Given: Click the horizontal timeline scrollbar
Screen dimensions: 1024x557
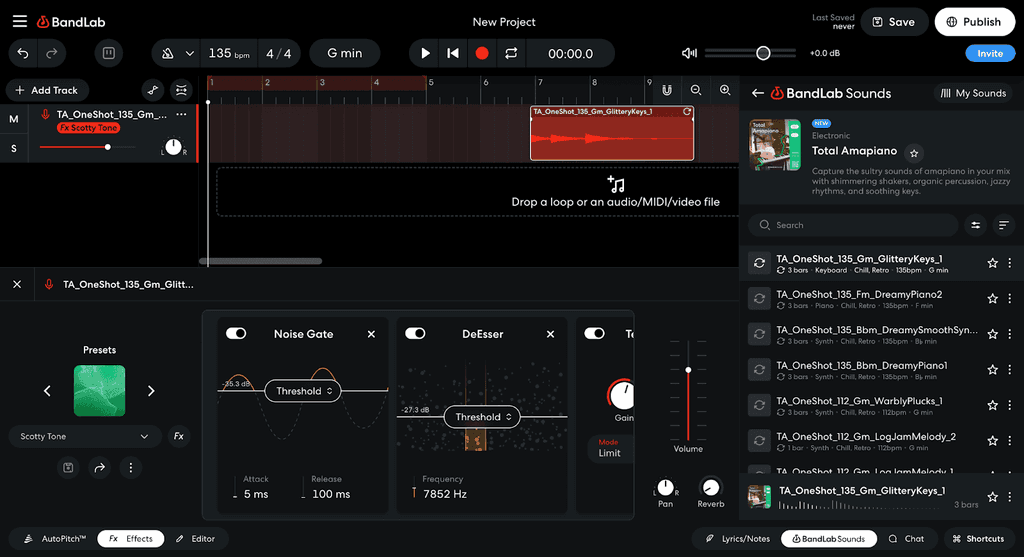Looking at the screenshot, I should [x=261, y=261].
